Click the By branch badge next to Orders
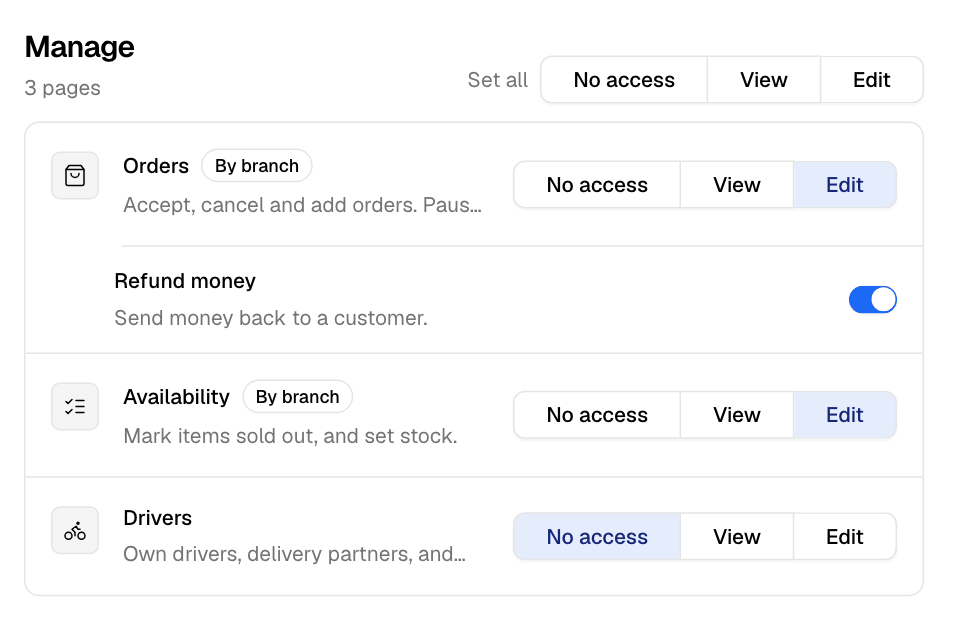Image resolution: width=960 pixels, height=640 pixels. (257, 166)
